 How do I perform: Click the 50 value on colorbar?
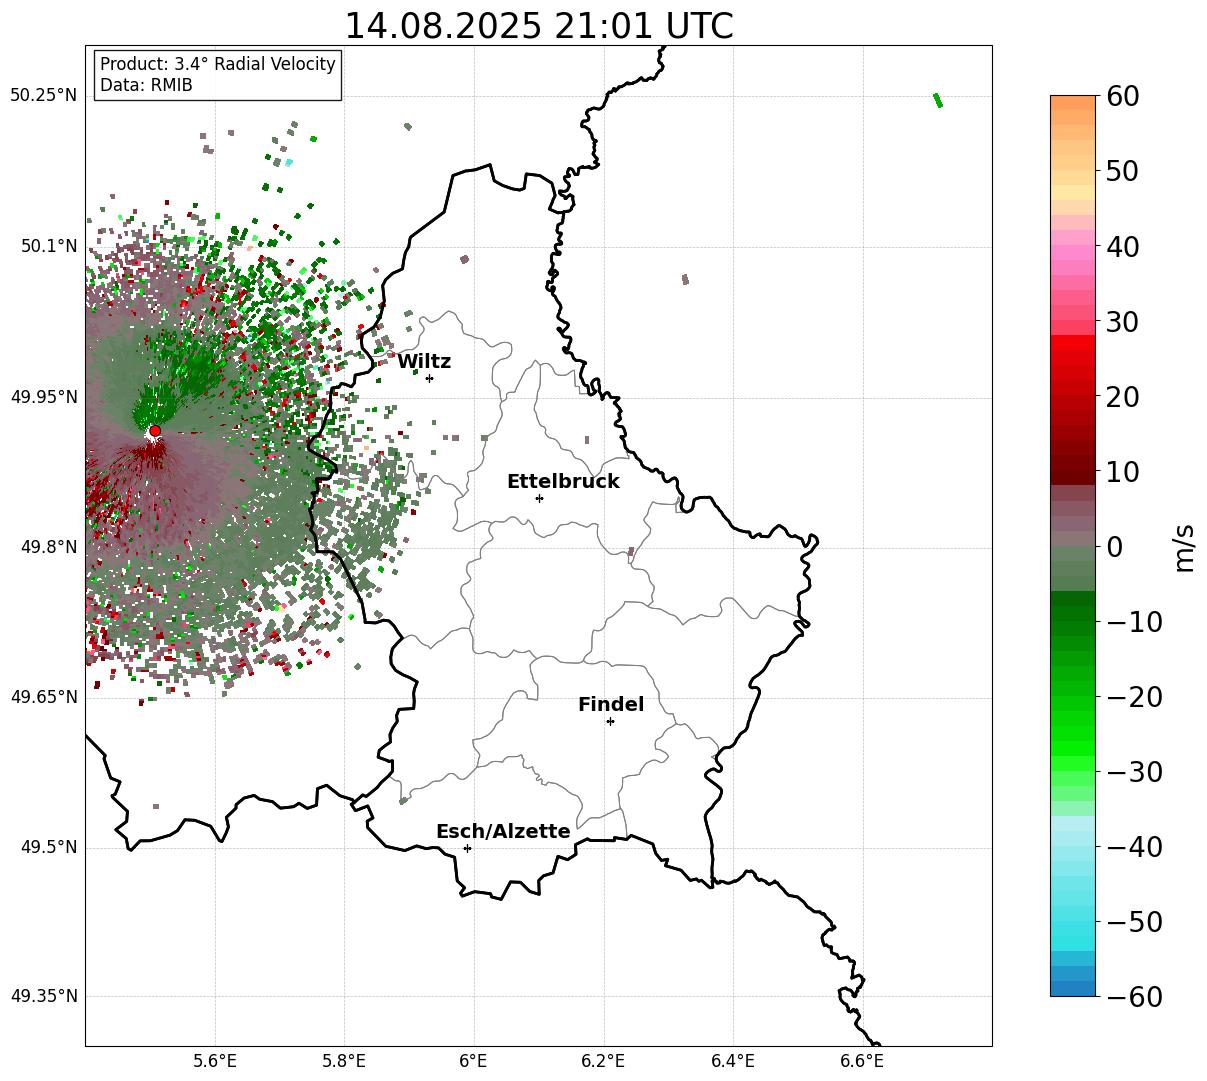[1123, 171]
